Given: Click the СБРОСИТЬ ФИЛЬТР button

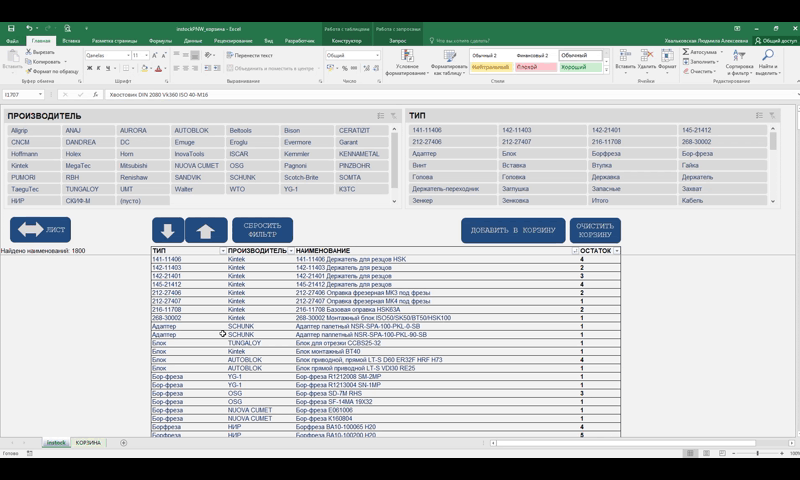Looking at the screenshot, I should (x=262, y=230).
